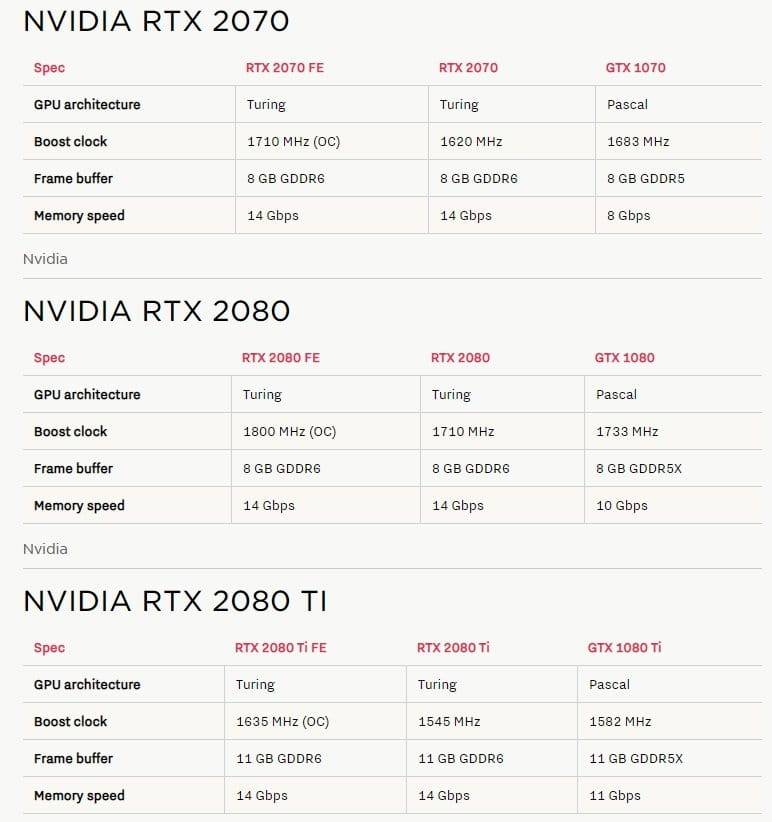Click the 1545 MHz boost clock cell
772x822 pixels.
pos(449,722)
